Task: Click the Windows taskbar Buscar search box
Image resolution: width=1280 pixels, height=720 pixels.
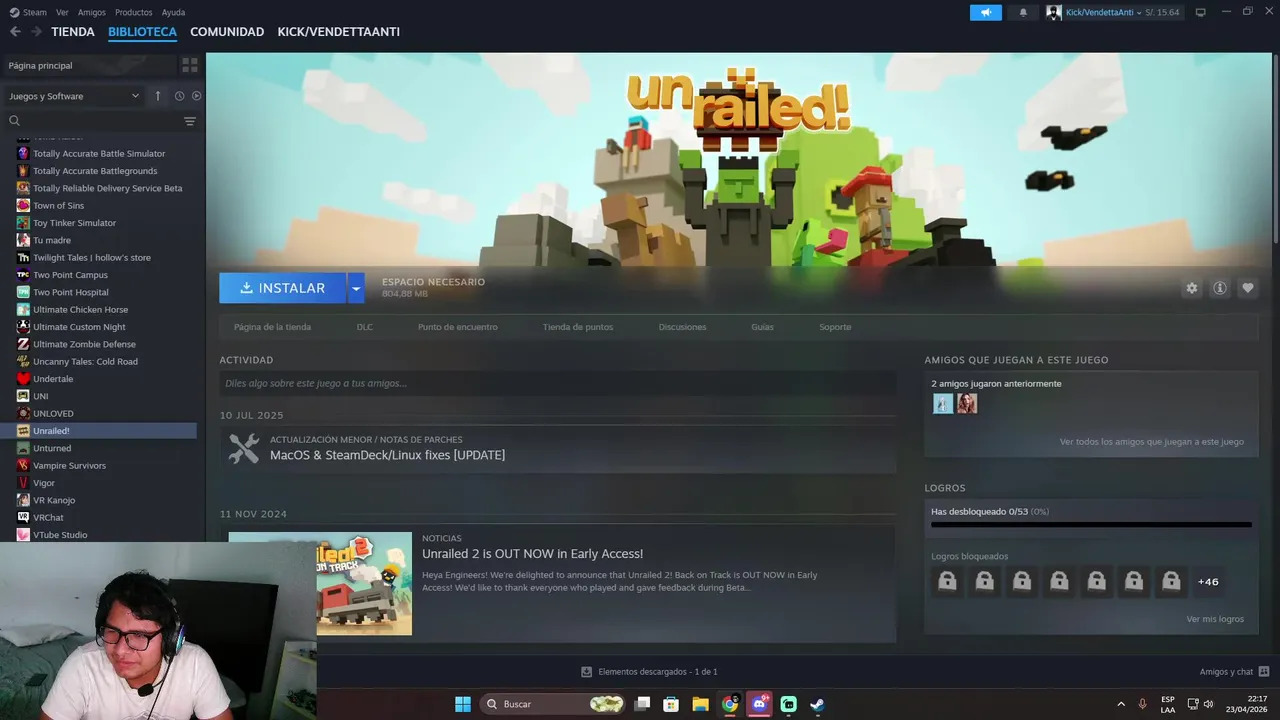Action: point(552,704)
